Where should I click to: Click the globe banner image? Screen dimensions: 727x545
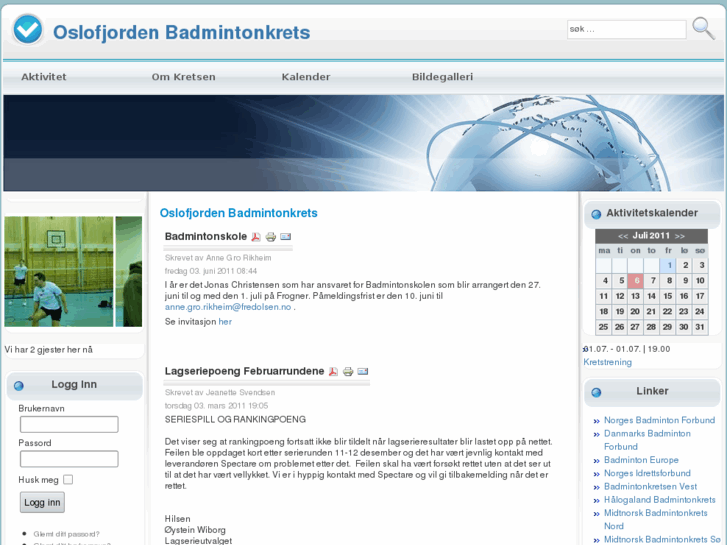(x=364, y=143)
